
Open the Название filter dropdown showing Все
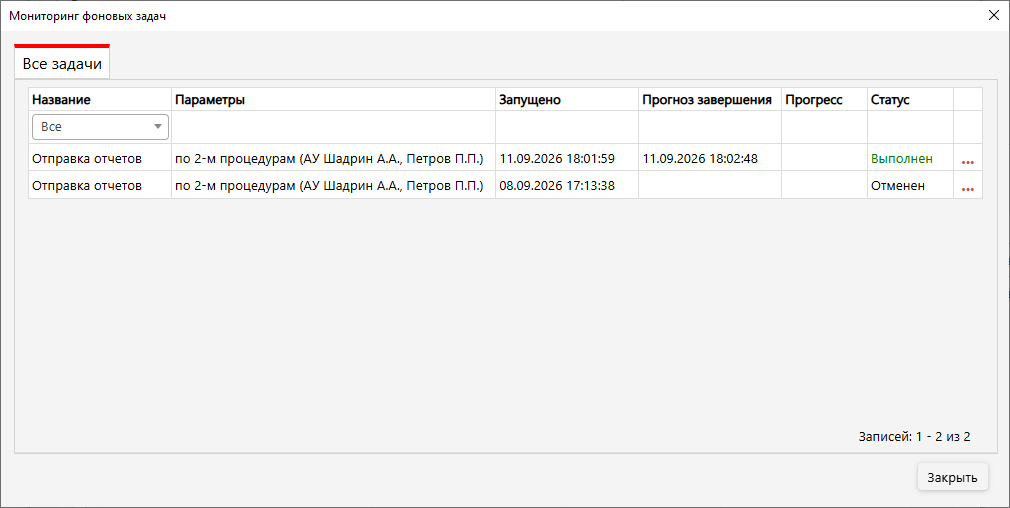tap(100, 127)
